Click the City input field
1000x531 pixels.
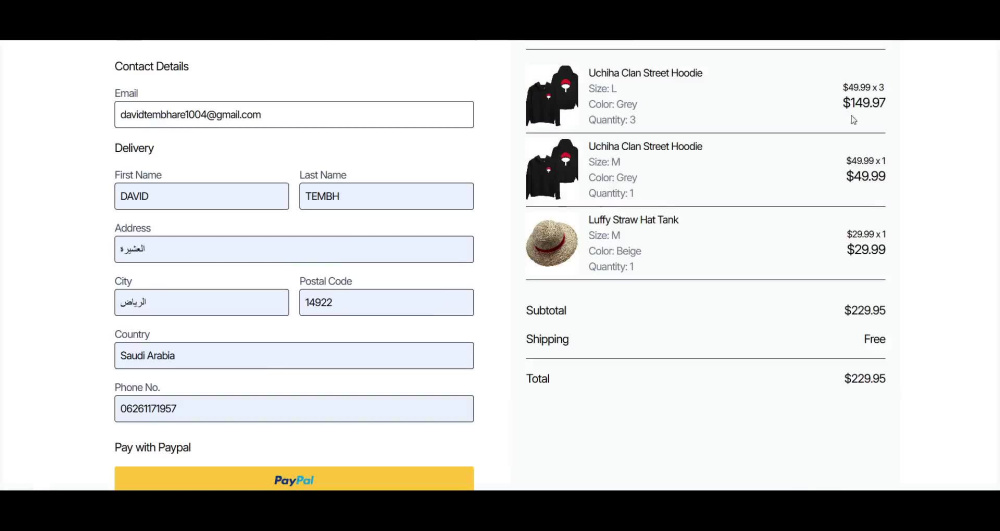click(202, 302)
